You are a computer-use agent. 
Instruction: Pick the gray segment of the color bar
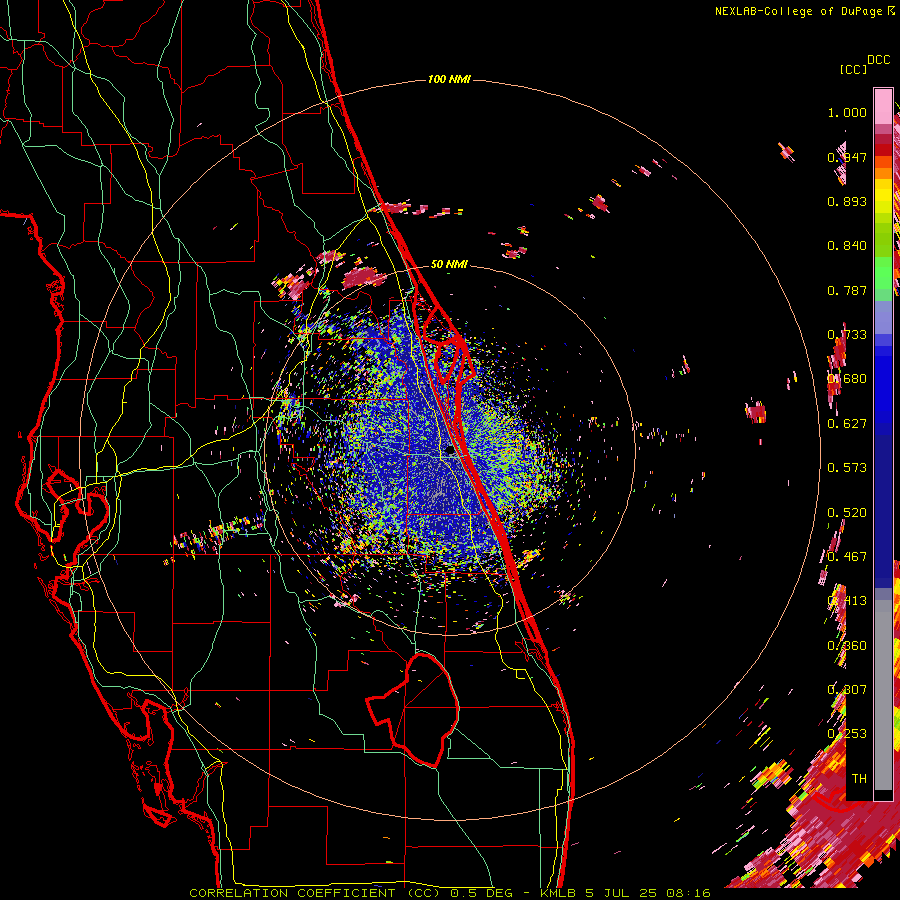click(883, 695)
